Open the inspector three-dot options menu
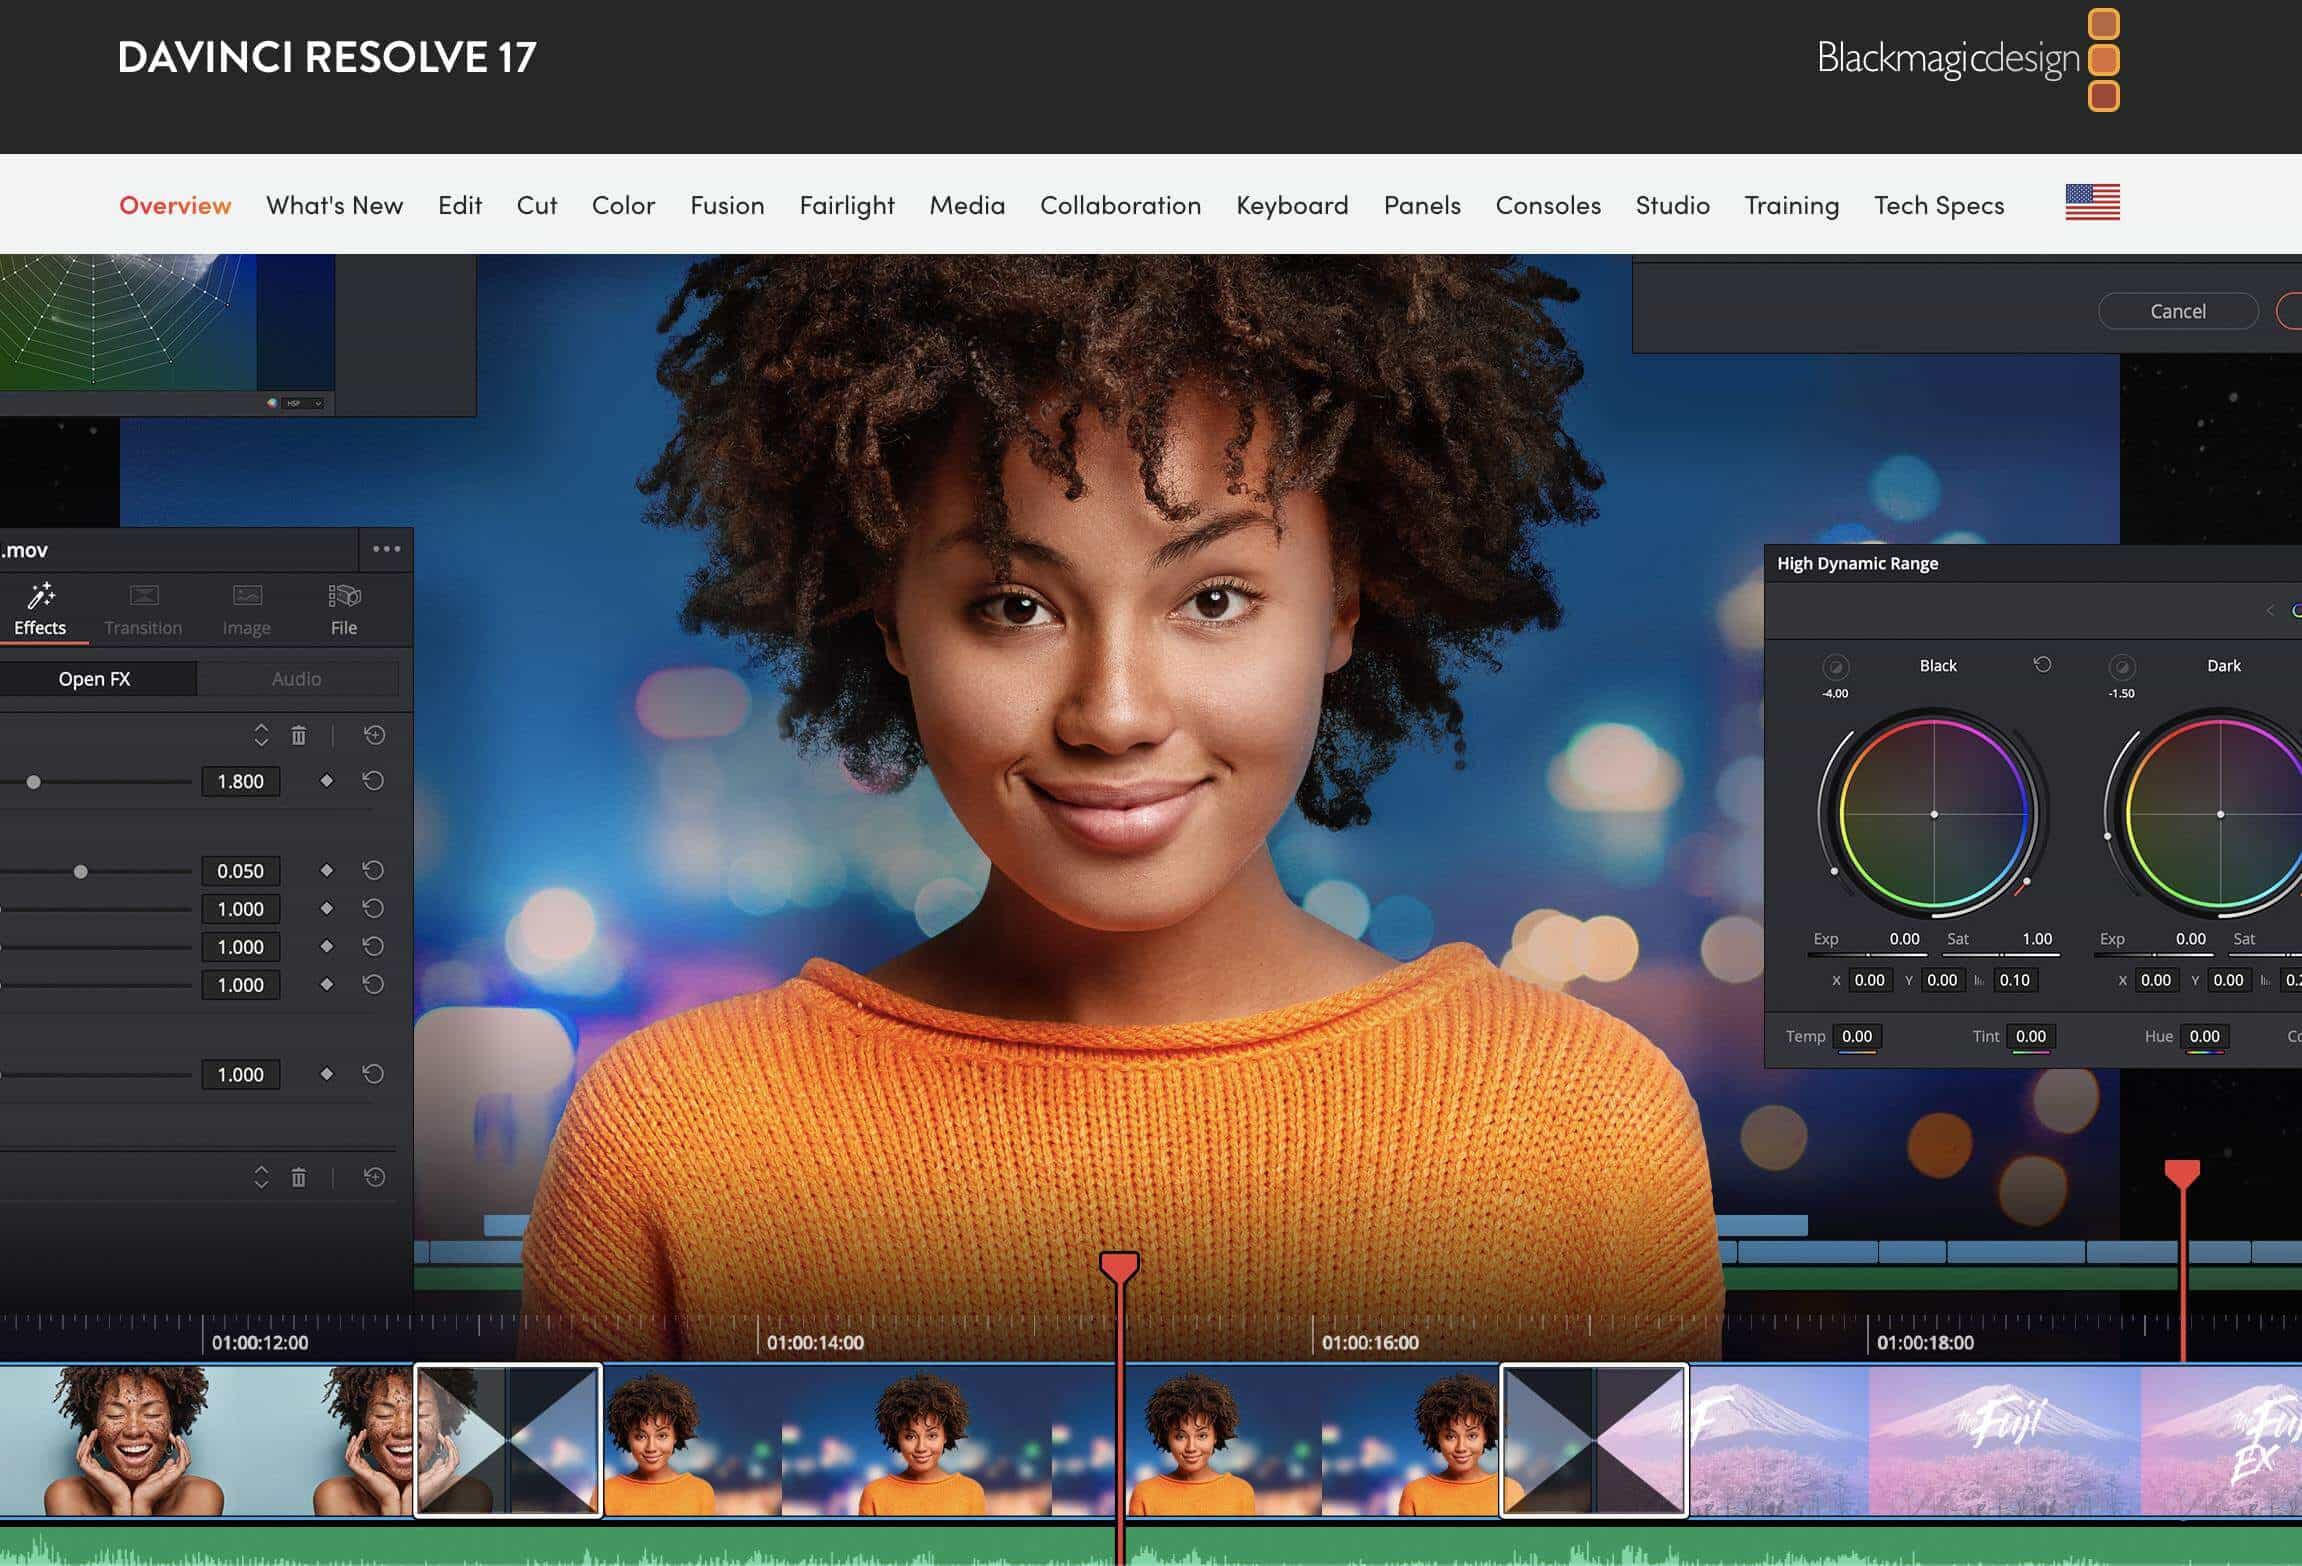Viewport: 2302px width, 1566px height. 386,549
